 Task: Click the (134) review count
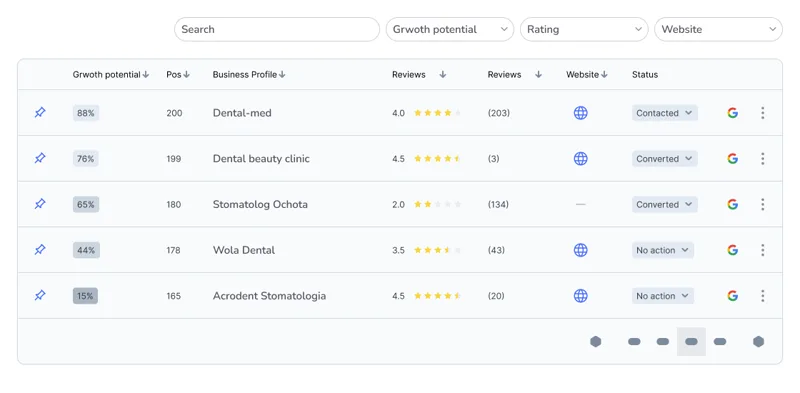click(x=498, y=204)
